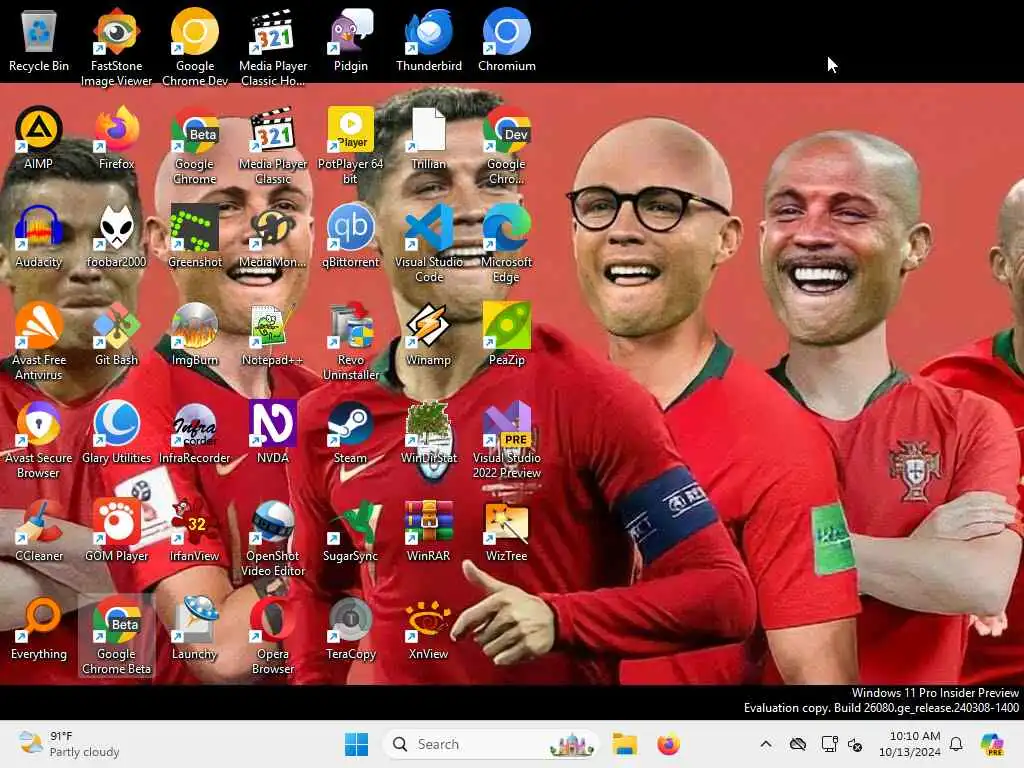Open Visual Studio 2022 Preview icon
This screenshot has height=768, width=1024.
pos(507,439)
